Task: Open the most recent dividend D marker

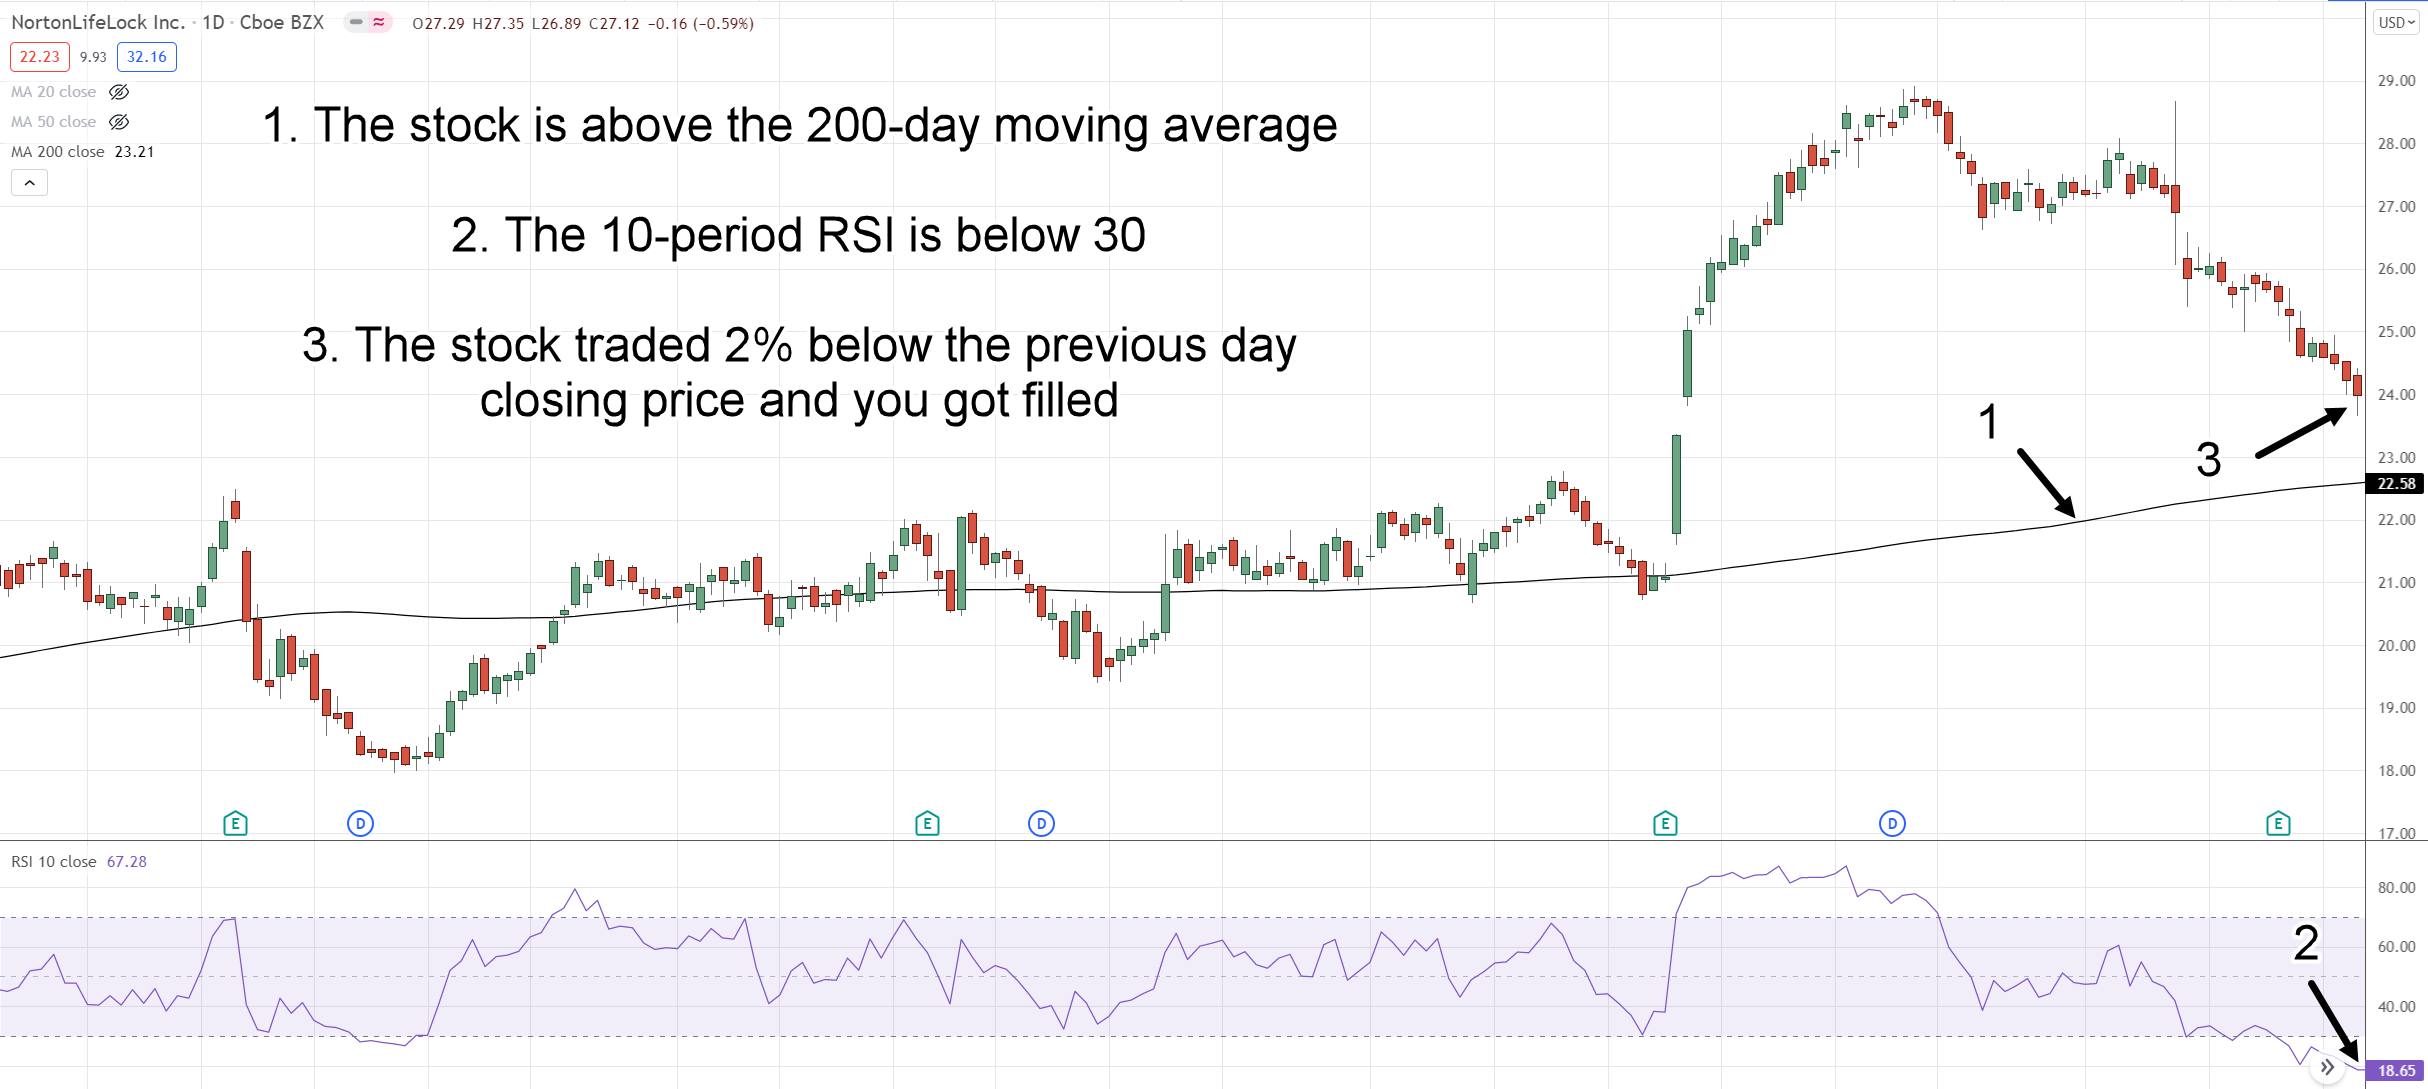Action: tap(1892, 824)
